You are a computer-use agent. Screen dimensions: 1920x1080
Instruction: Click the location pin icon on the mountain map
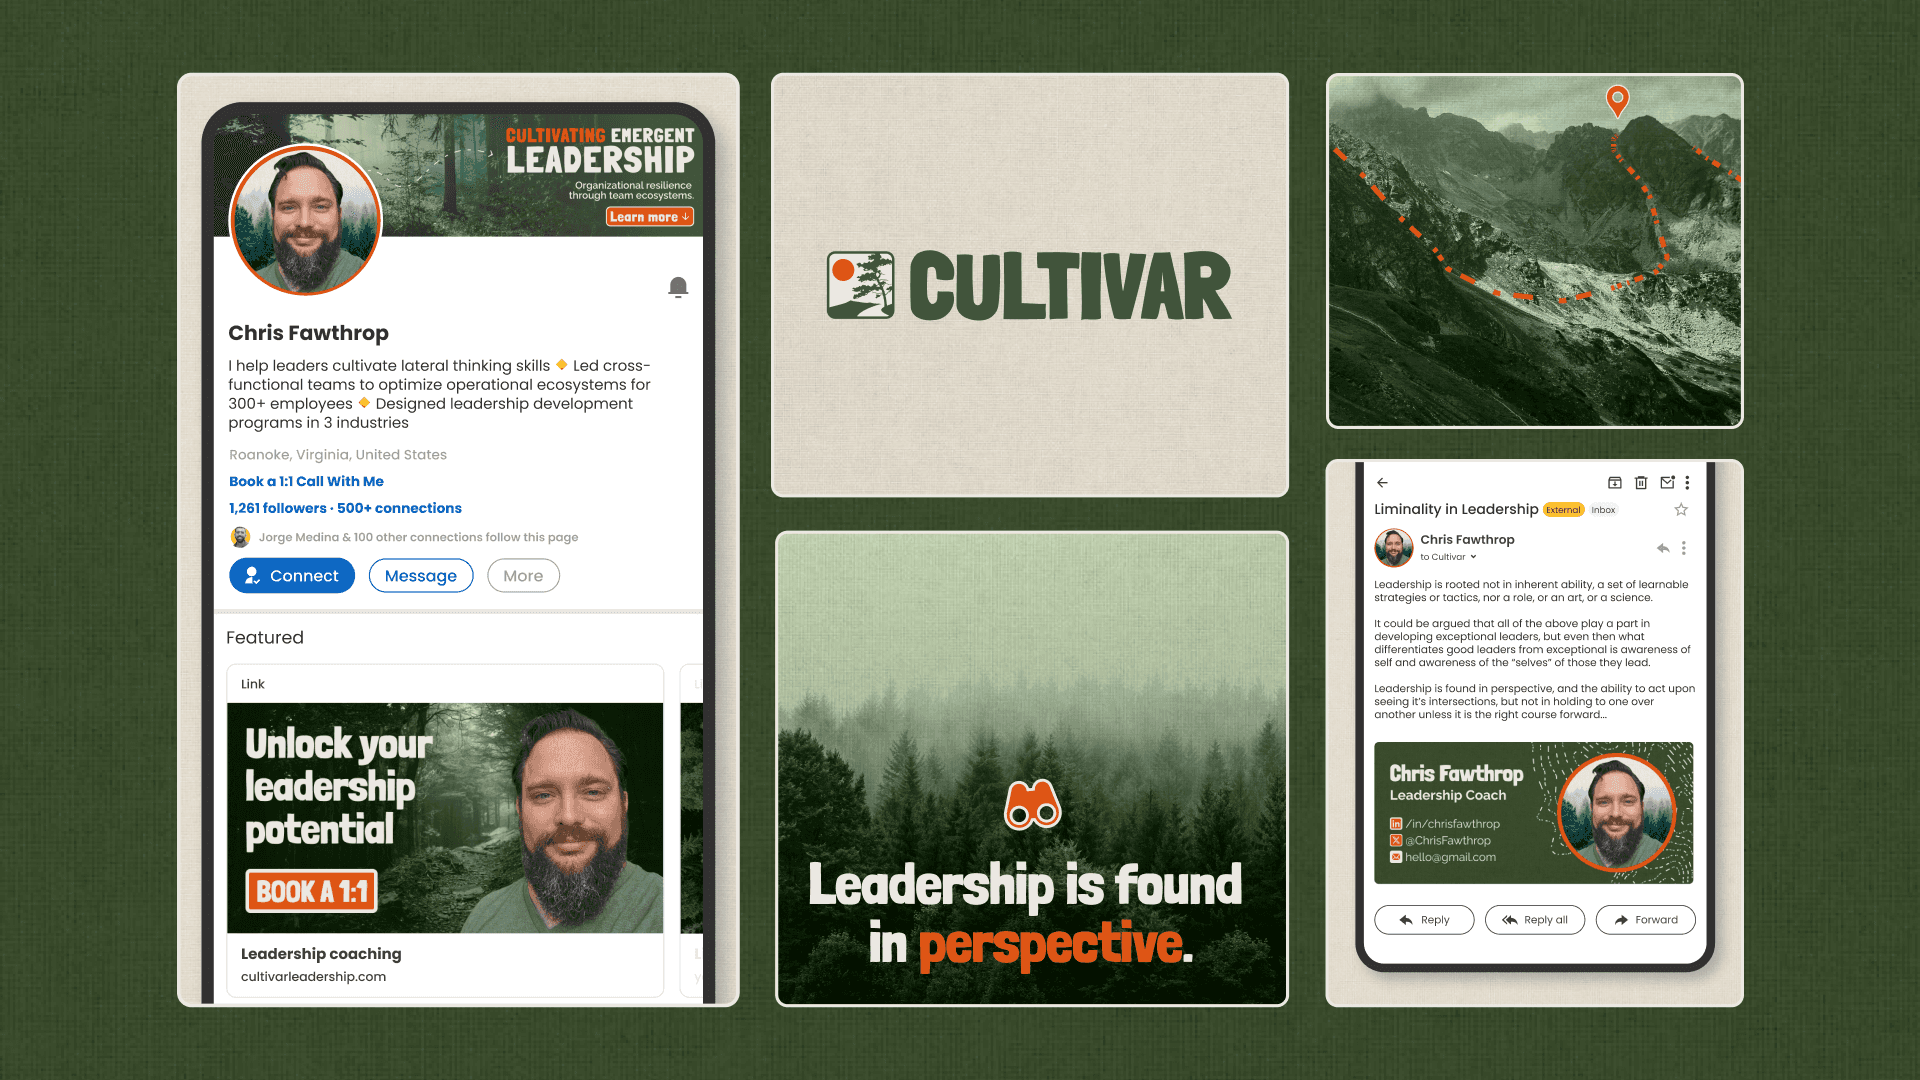click(x=1619, y=102)
